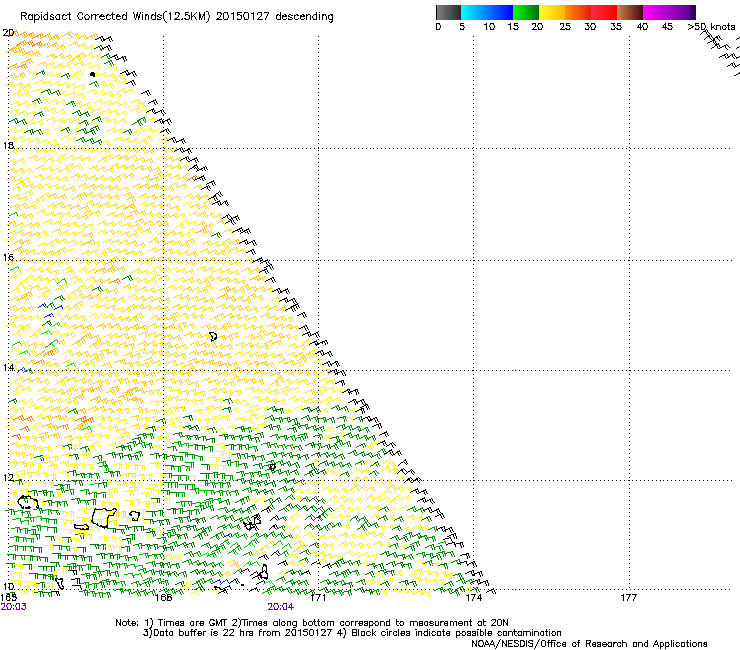Image resolution: width=740 pixels, height=650 pixels.
Task: Click the '>50 knots' legend label
Action: pos(711,26)
